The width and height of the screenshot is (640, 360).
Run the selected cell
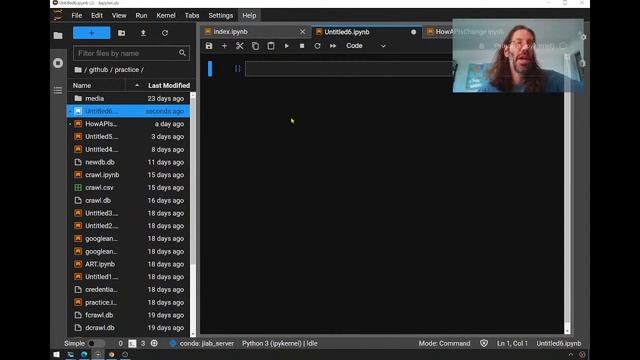coord(287,46)
